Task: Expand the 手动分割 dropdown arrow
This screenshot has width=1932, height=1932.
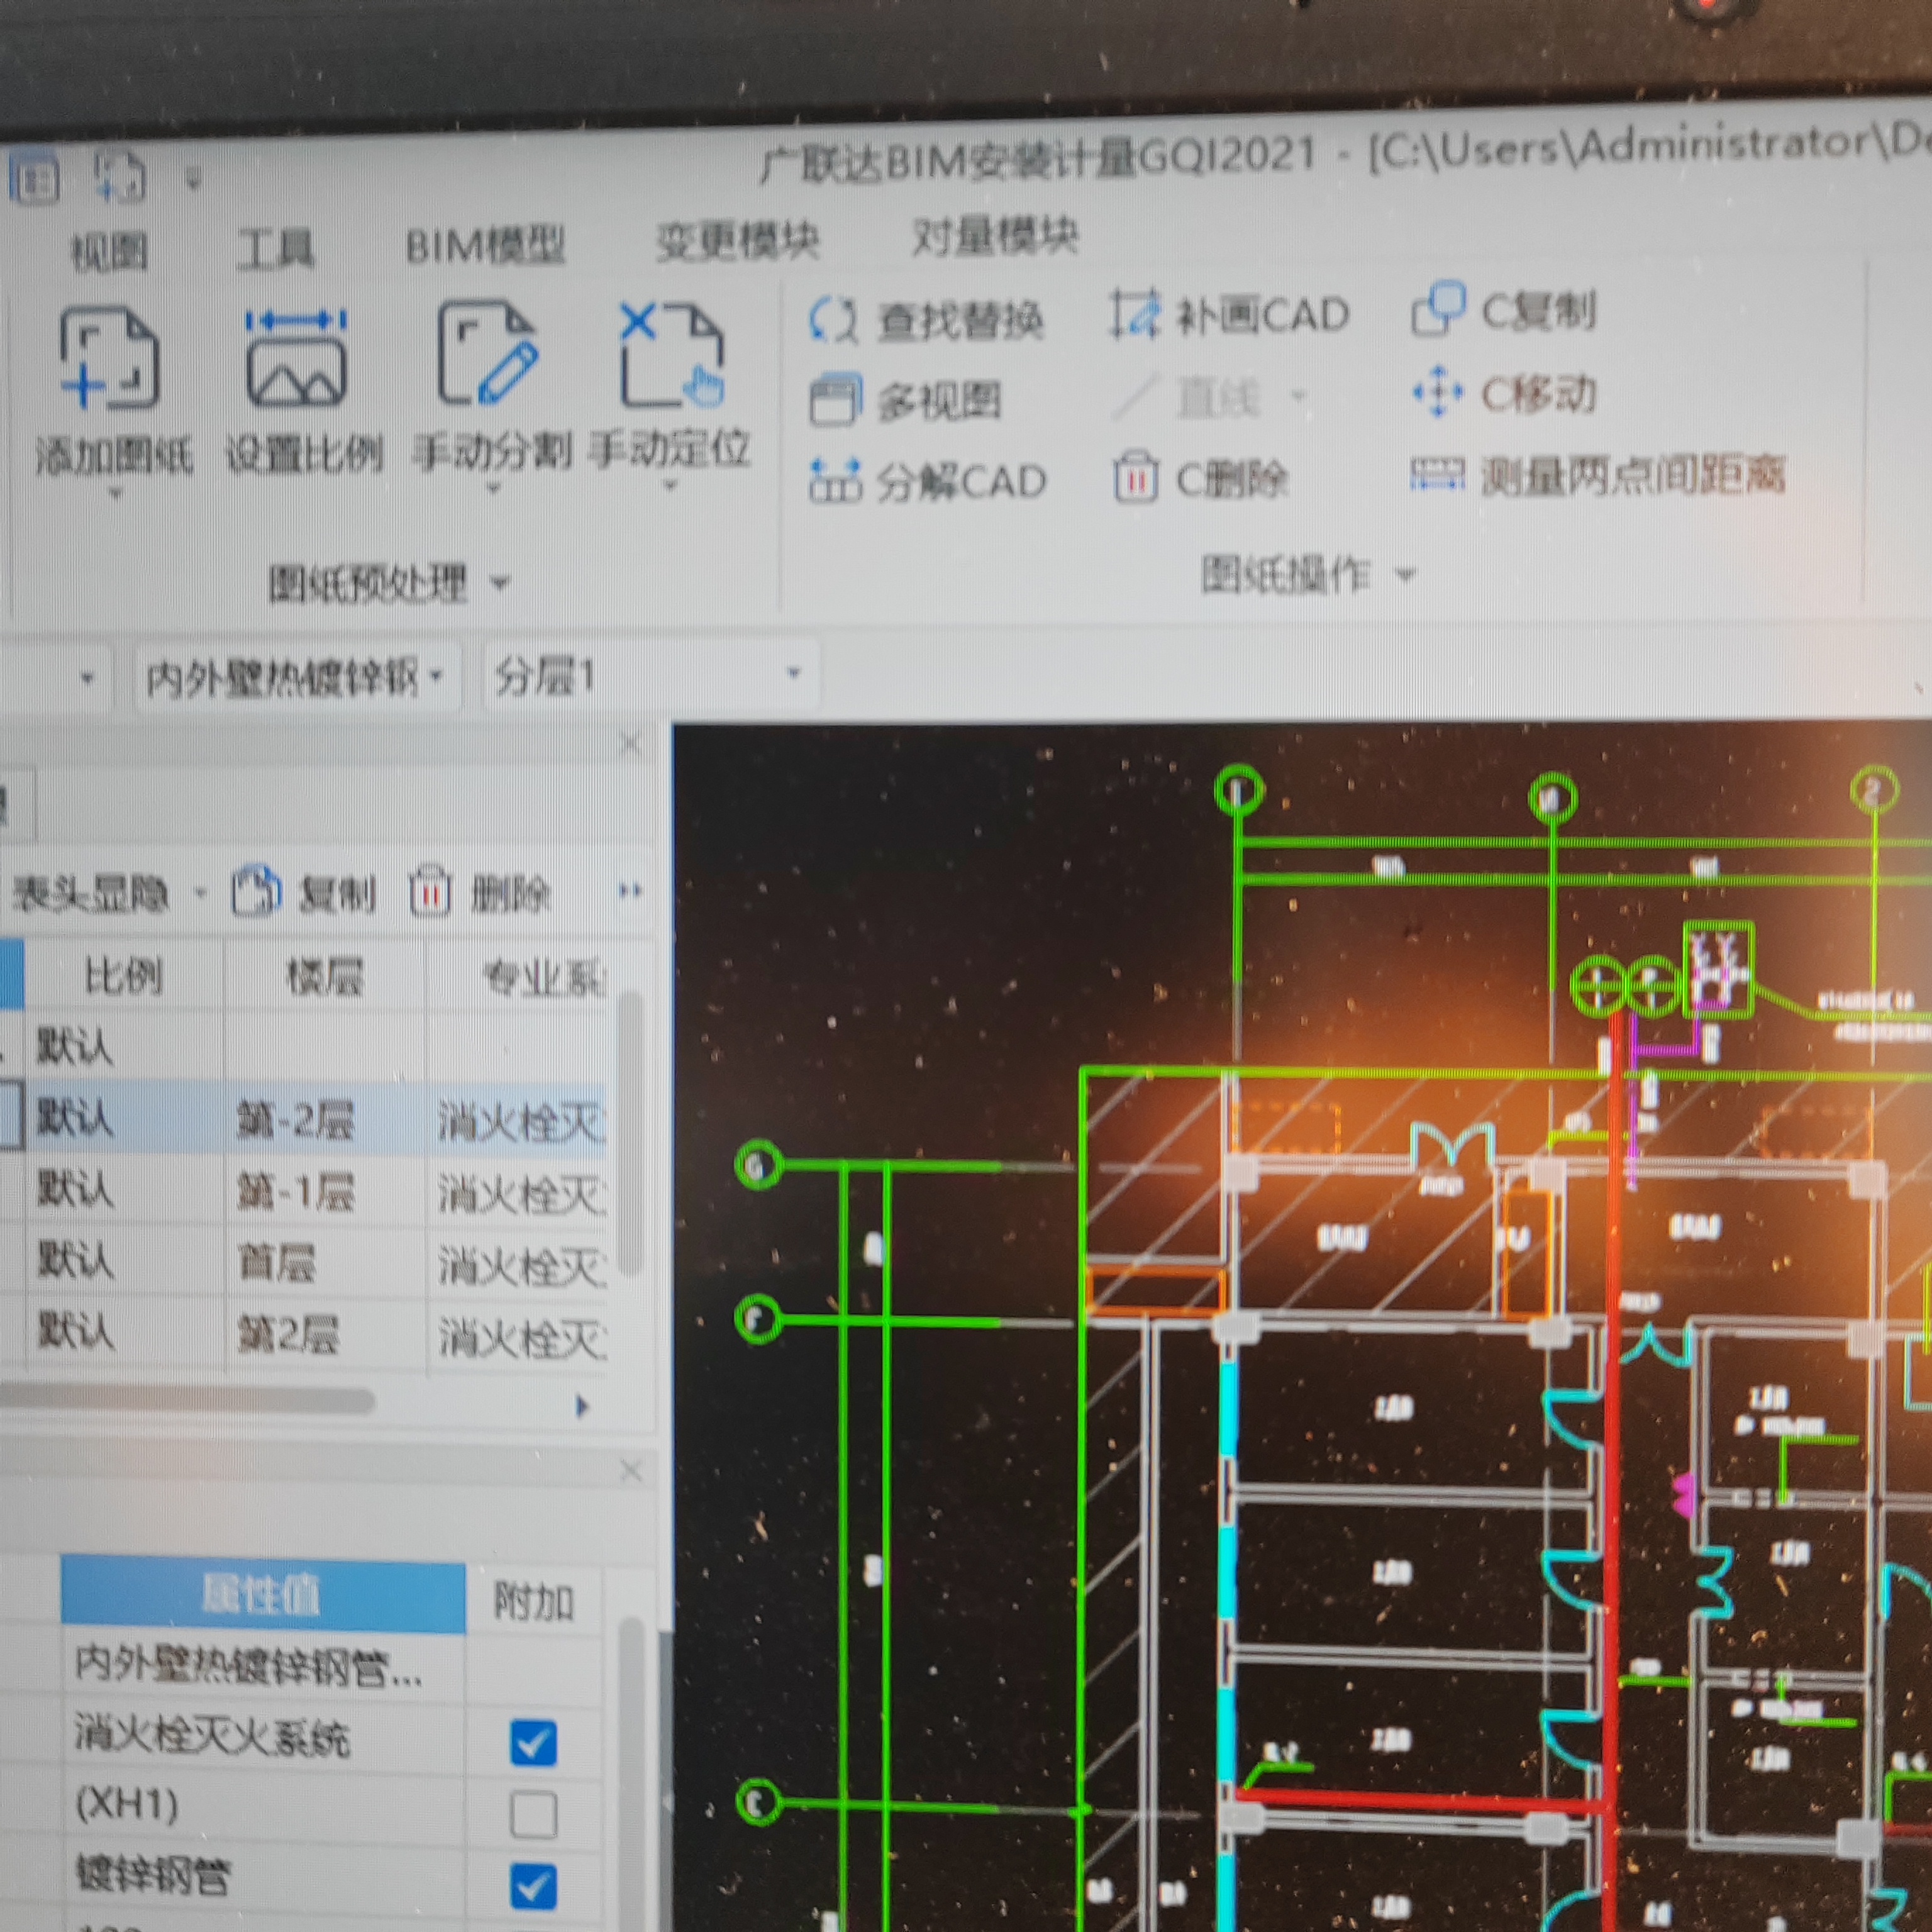Action: tap(493, 489)
